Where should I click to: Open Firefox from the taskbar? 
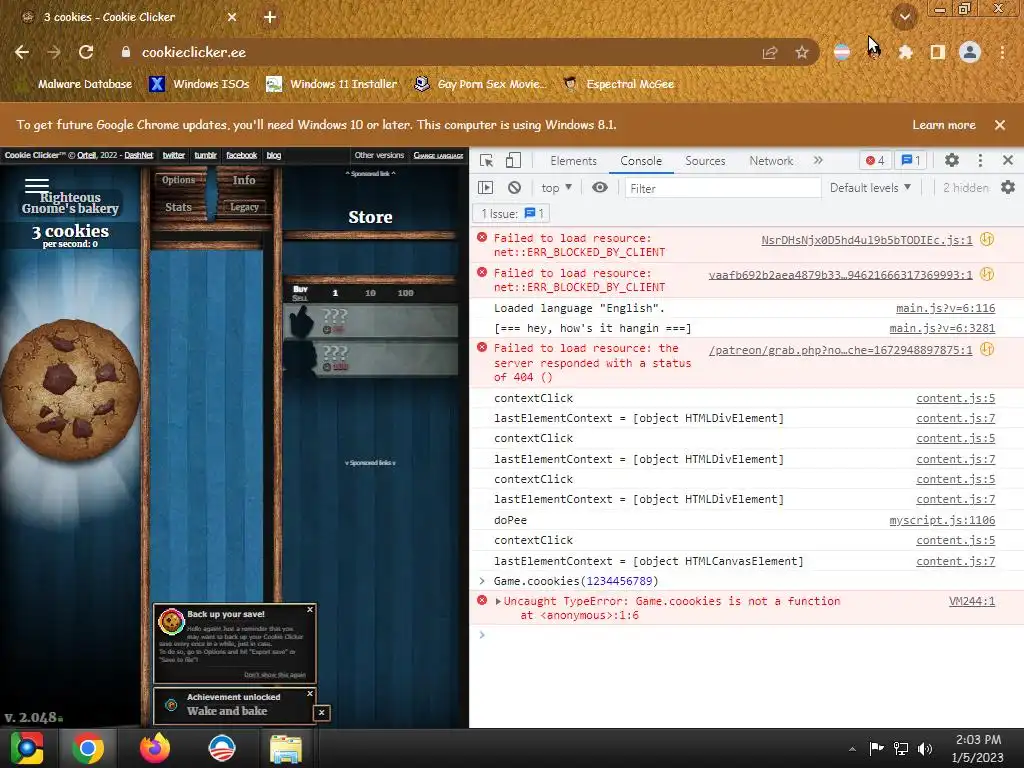click(x=155, y=748)
